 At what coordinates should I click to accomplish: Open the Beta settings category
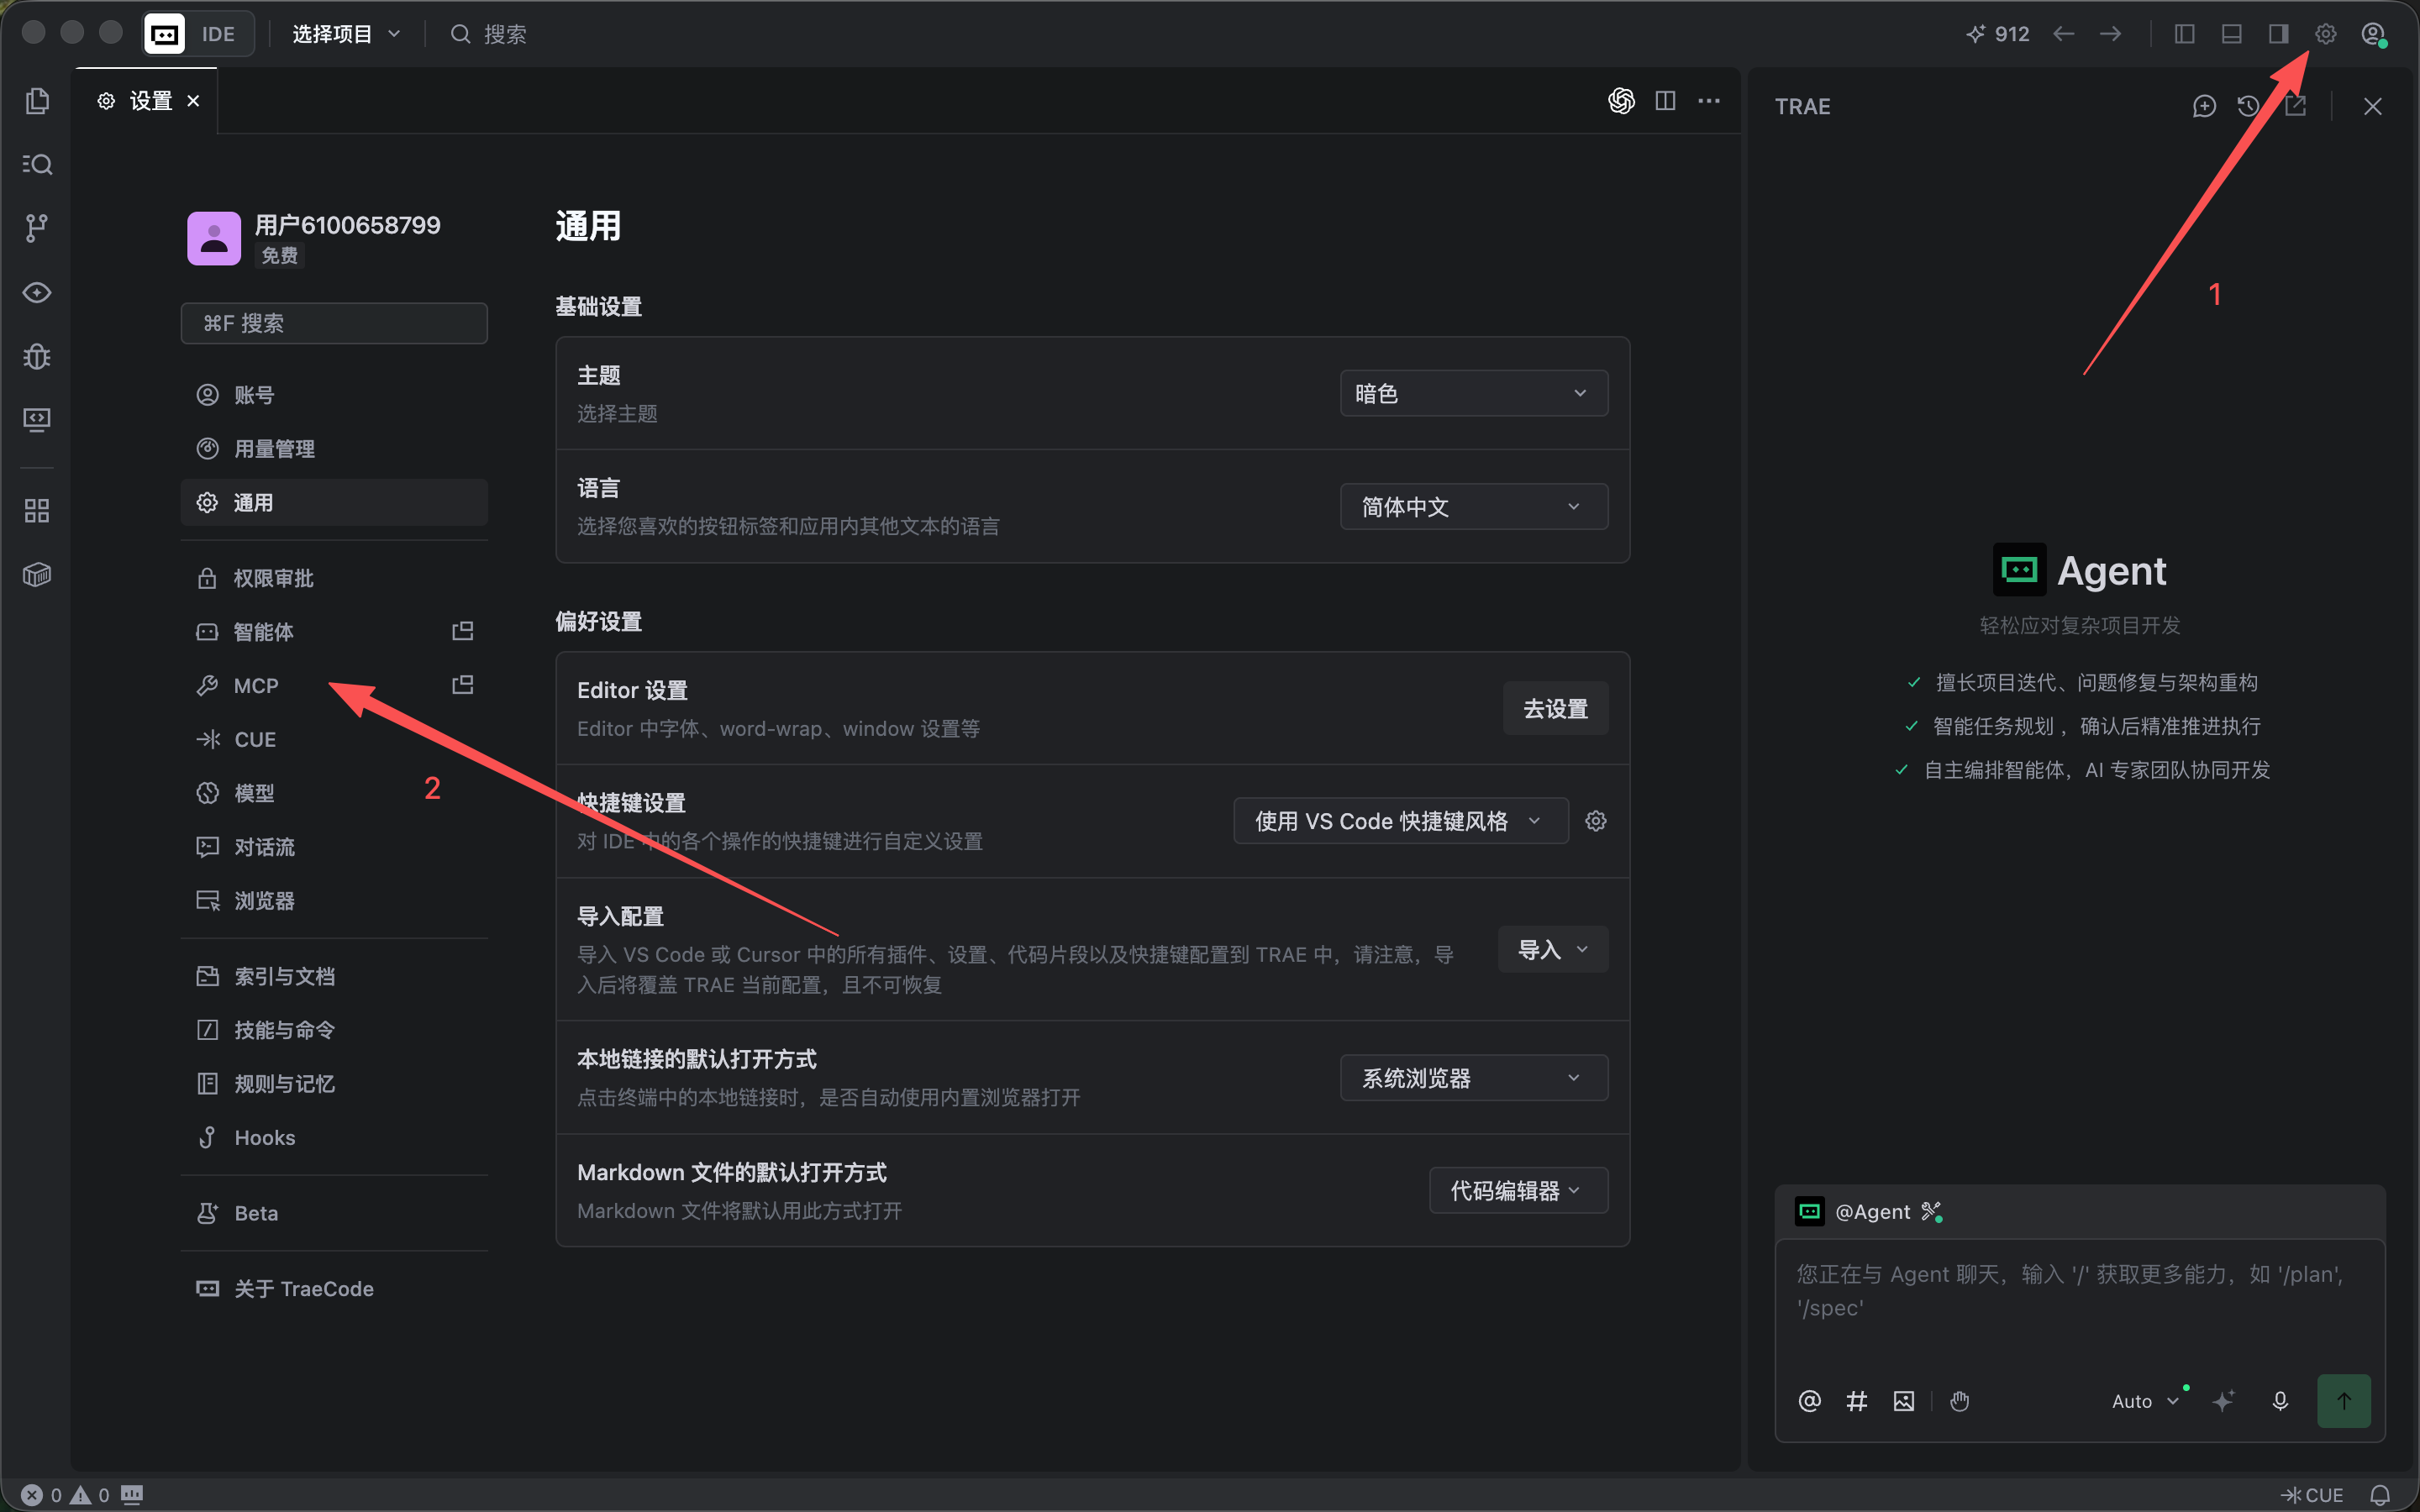tap(334, 1213)
